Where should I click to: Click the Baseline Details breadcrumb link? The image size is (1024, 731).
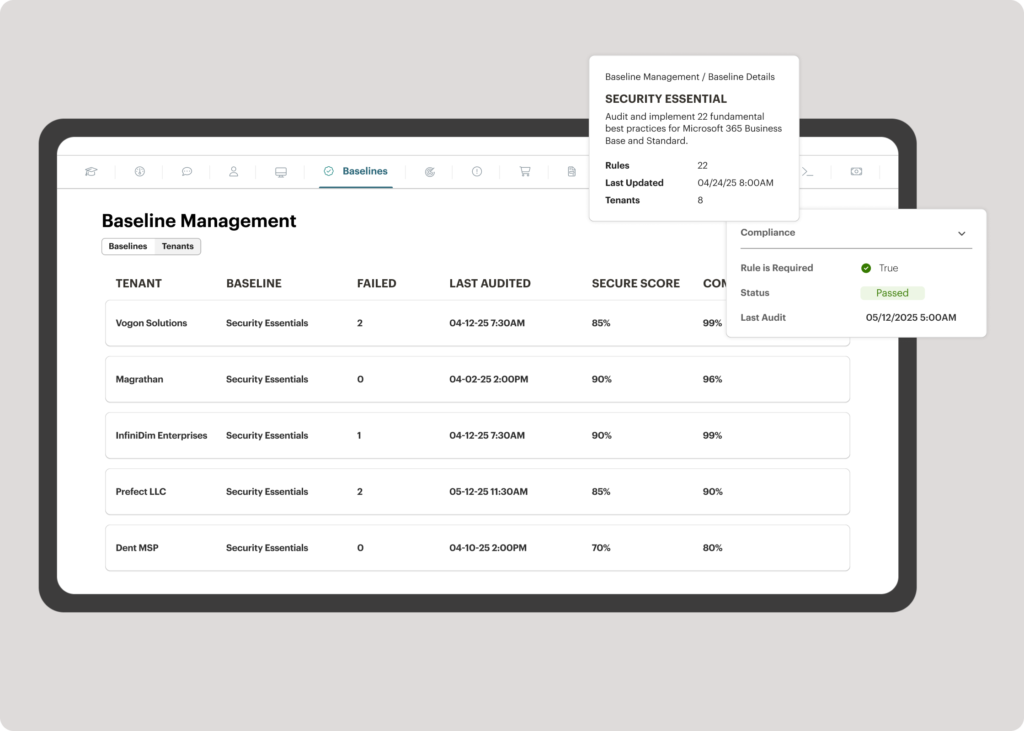(x=738, y=76)
